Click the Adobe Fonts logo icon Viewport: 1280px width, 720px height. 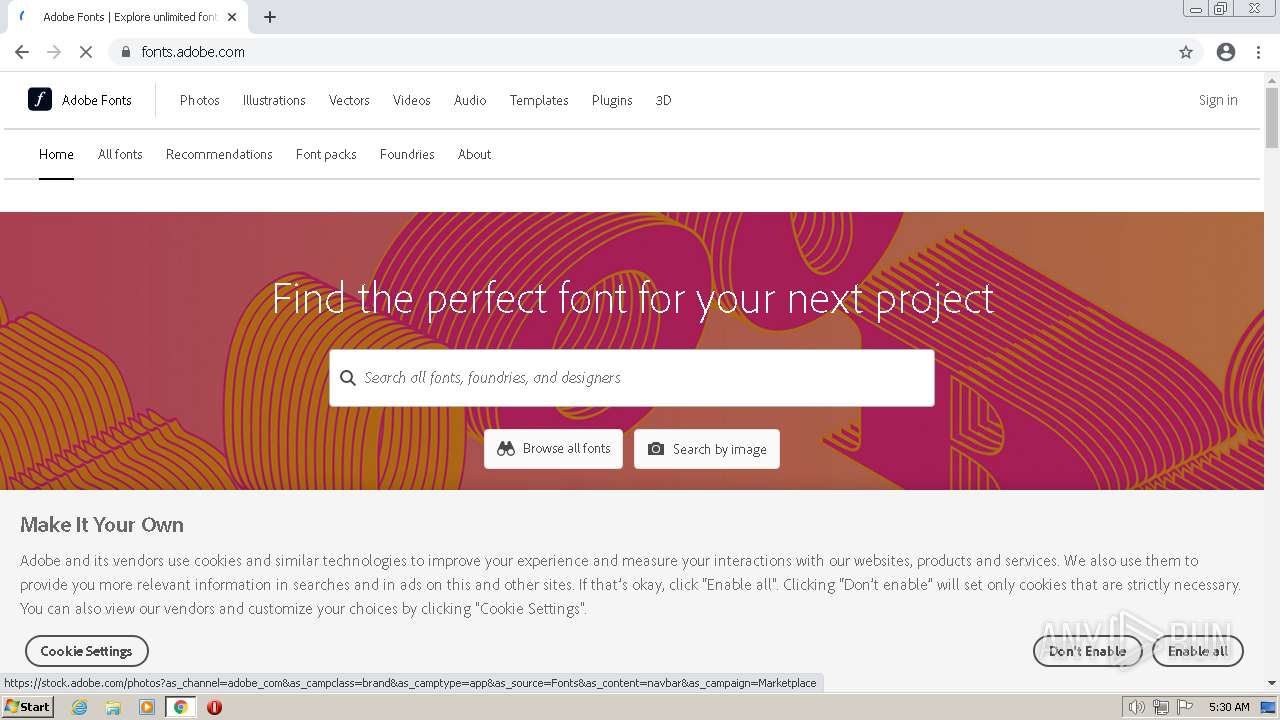point(40,99)
